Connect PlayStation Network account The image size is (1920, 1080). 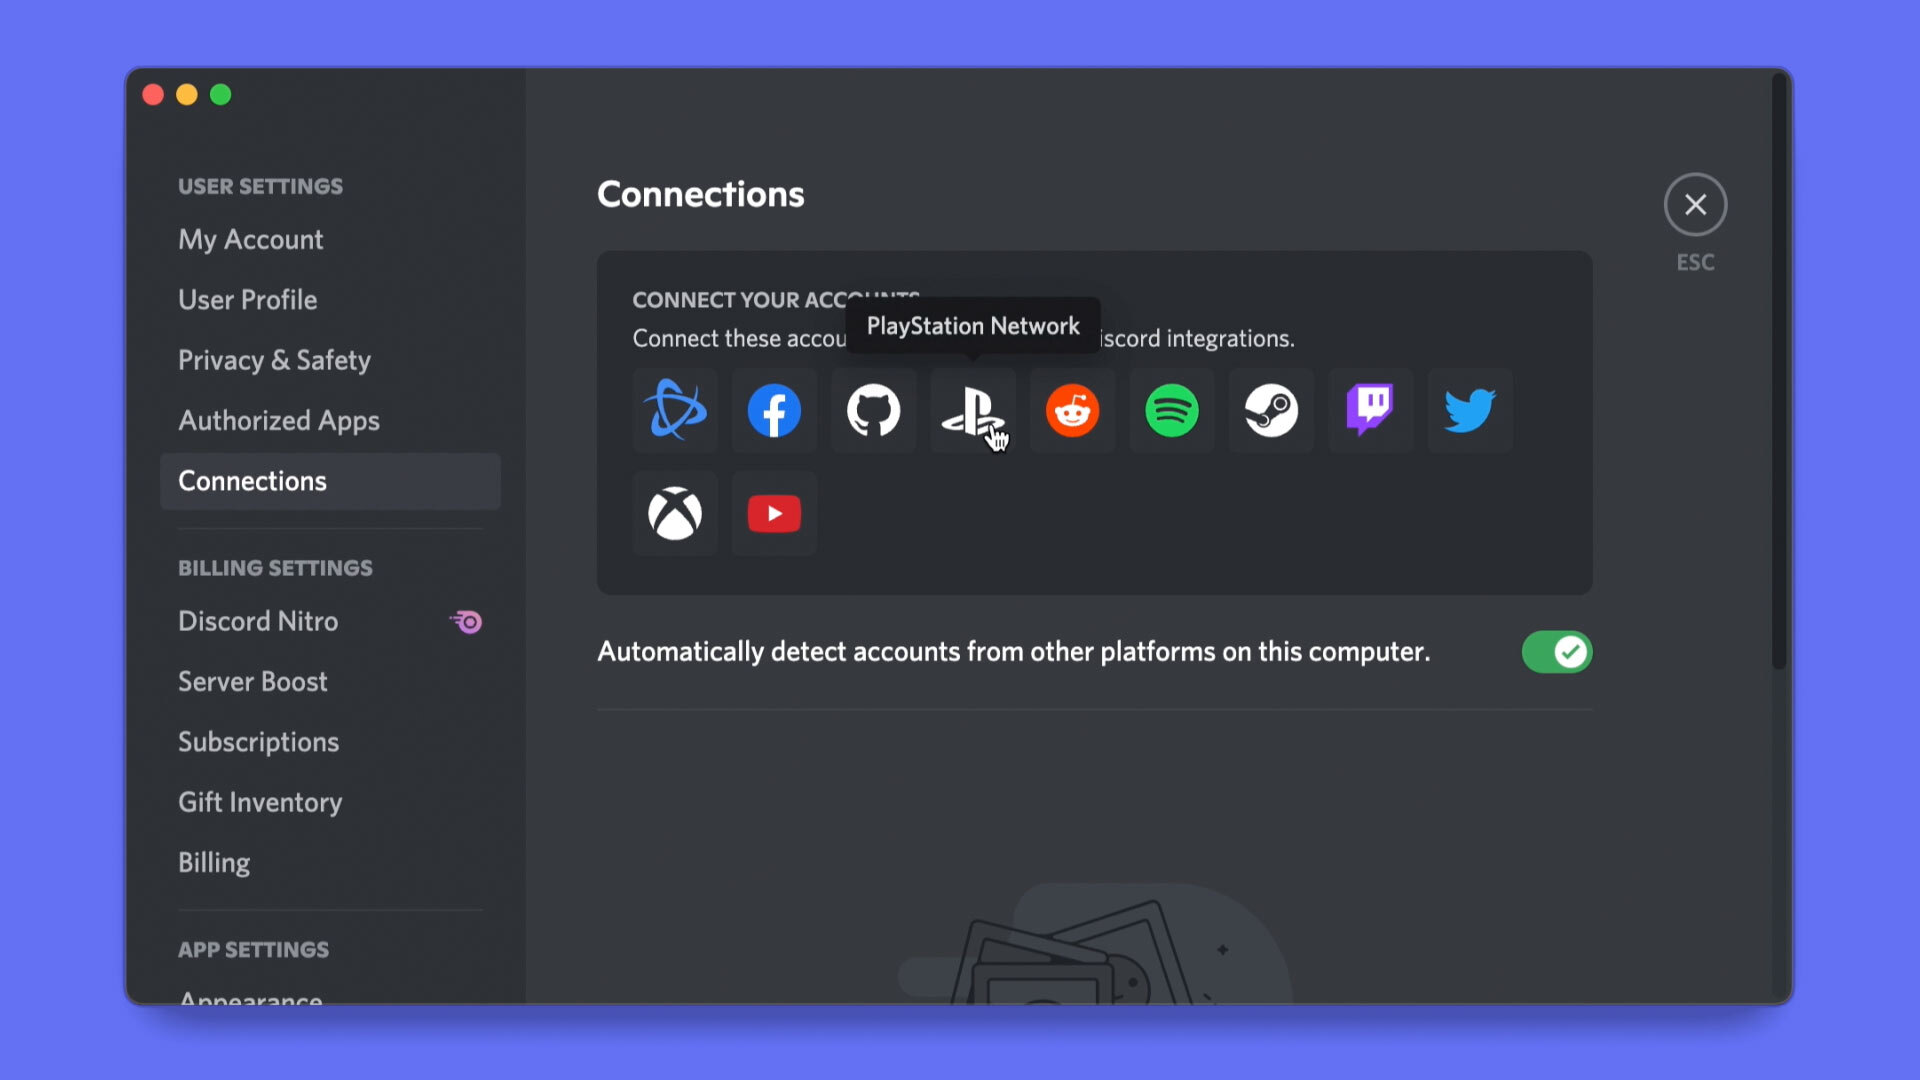pos(973,410)
